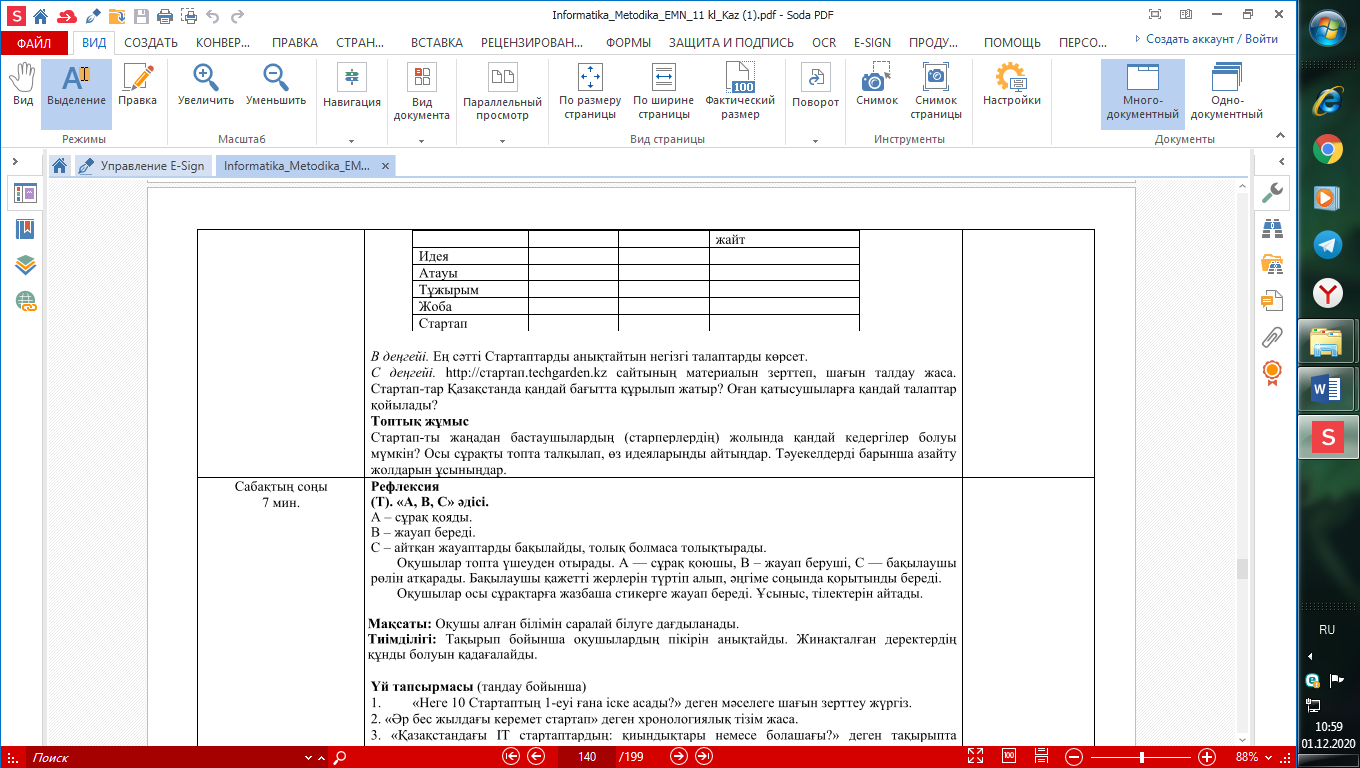Zoom out with the Уменьшить button
The image size is (1360, 768).
(x=276, y=86)
